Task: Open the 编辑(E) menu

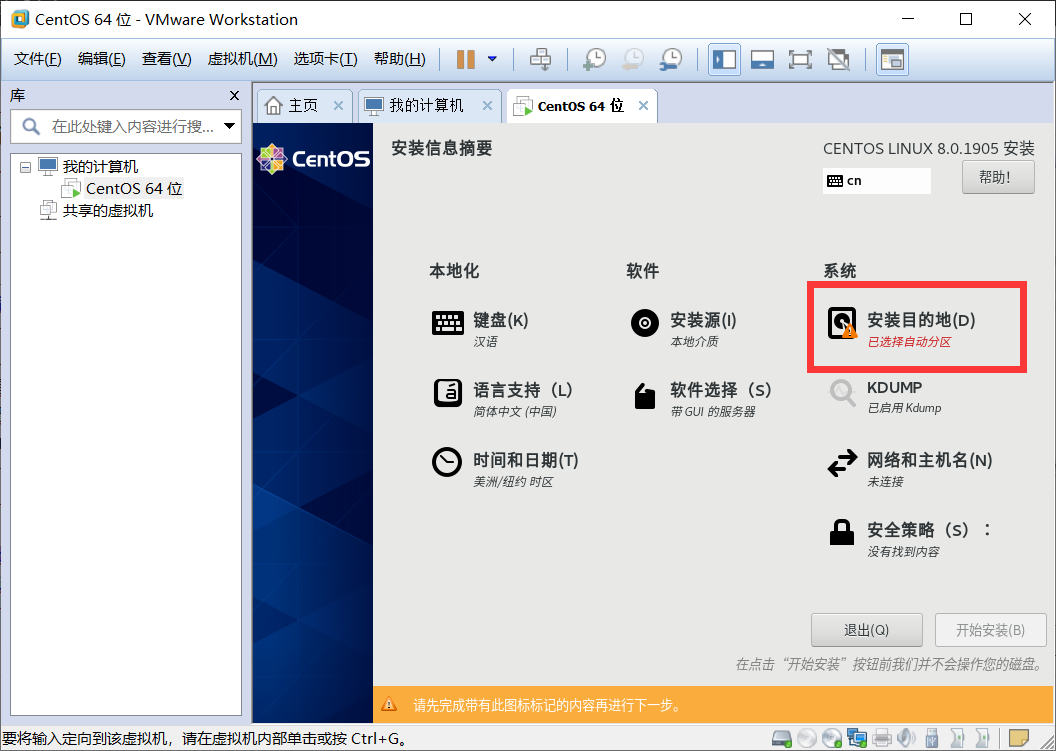Action: 102,59
